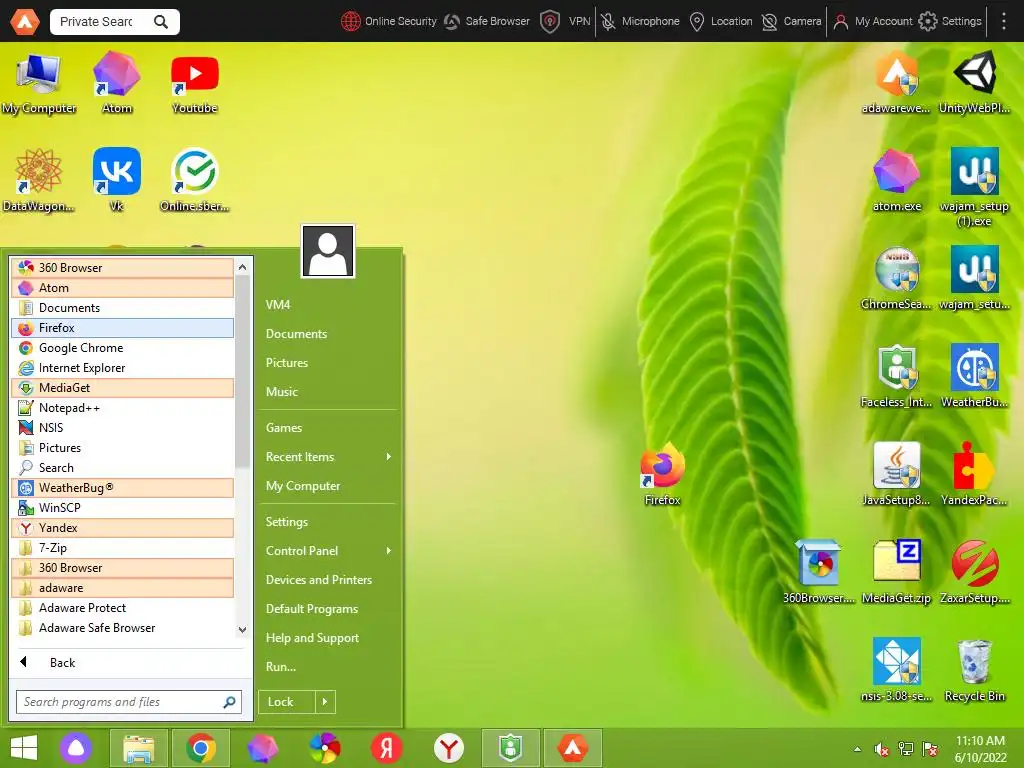Image resolution: width=1024 pixels, height=768 pixels.
Task: Click the Search programs and files field
Action: point(129,702)
